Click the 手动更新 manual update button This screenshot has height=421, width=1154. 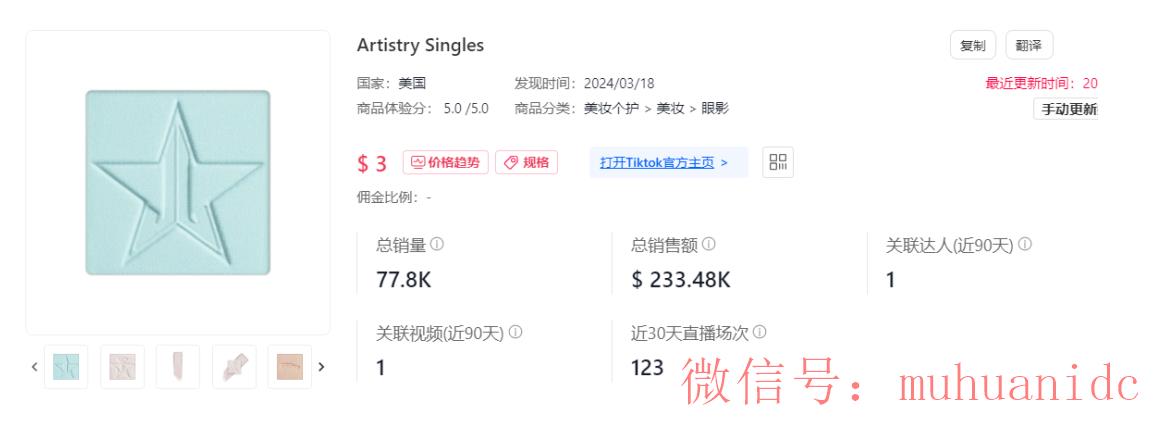tap(1066, 109)
